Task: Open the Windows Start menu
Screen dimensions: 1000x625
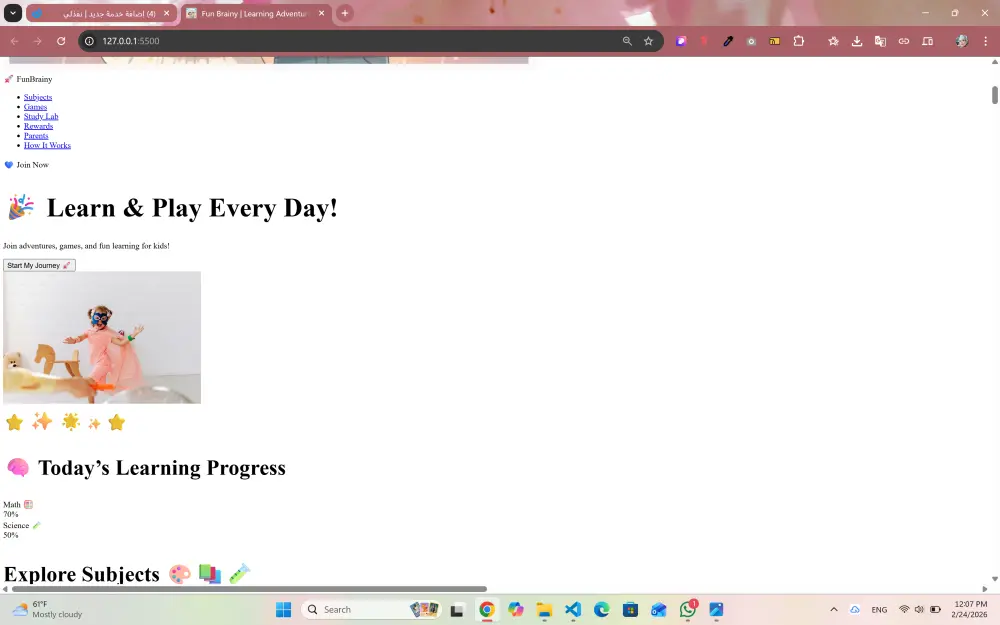Action: 283,610
